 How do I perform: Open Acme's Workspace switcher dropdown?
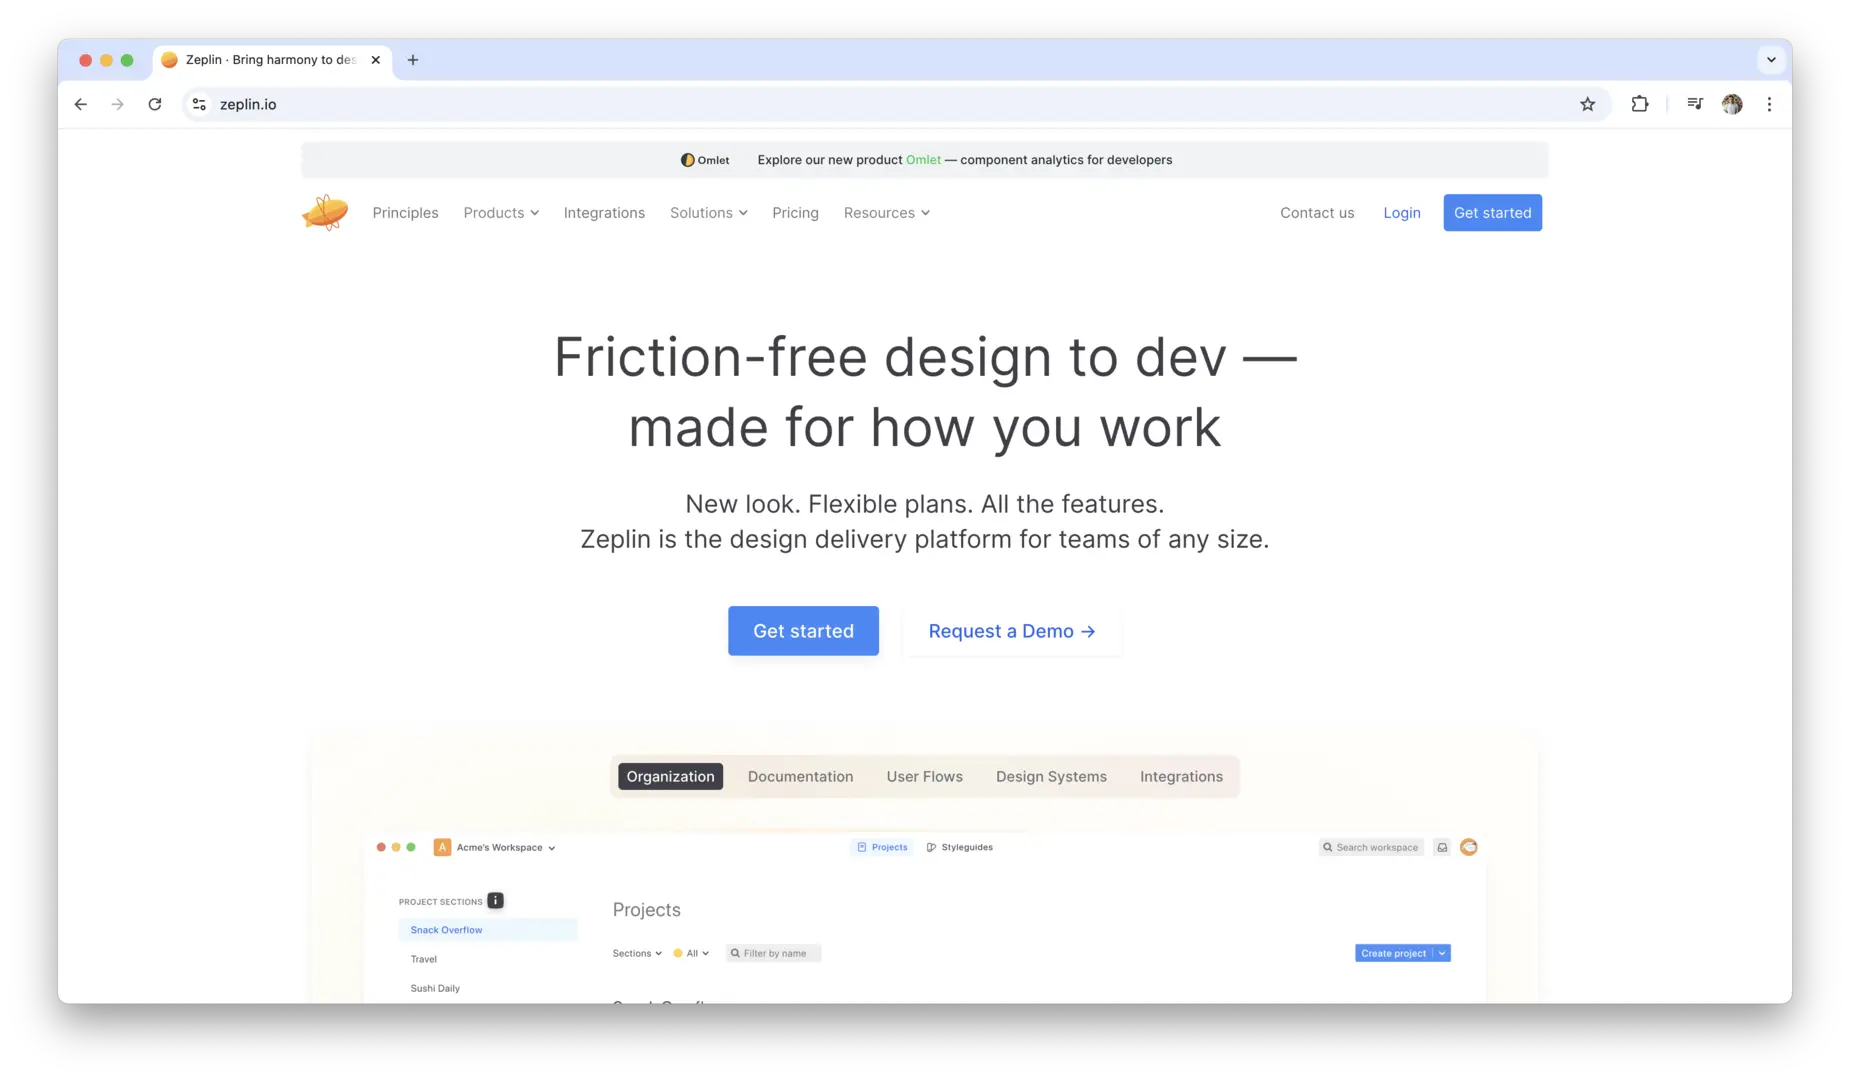(x=506, y=847)
